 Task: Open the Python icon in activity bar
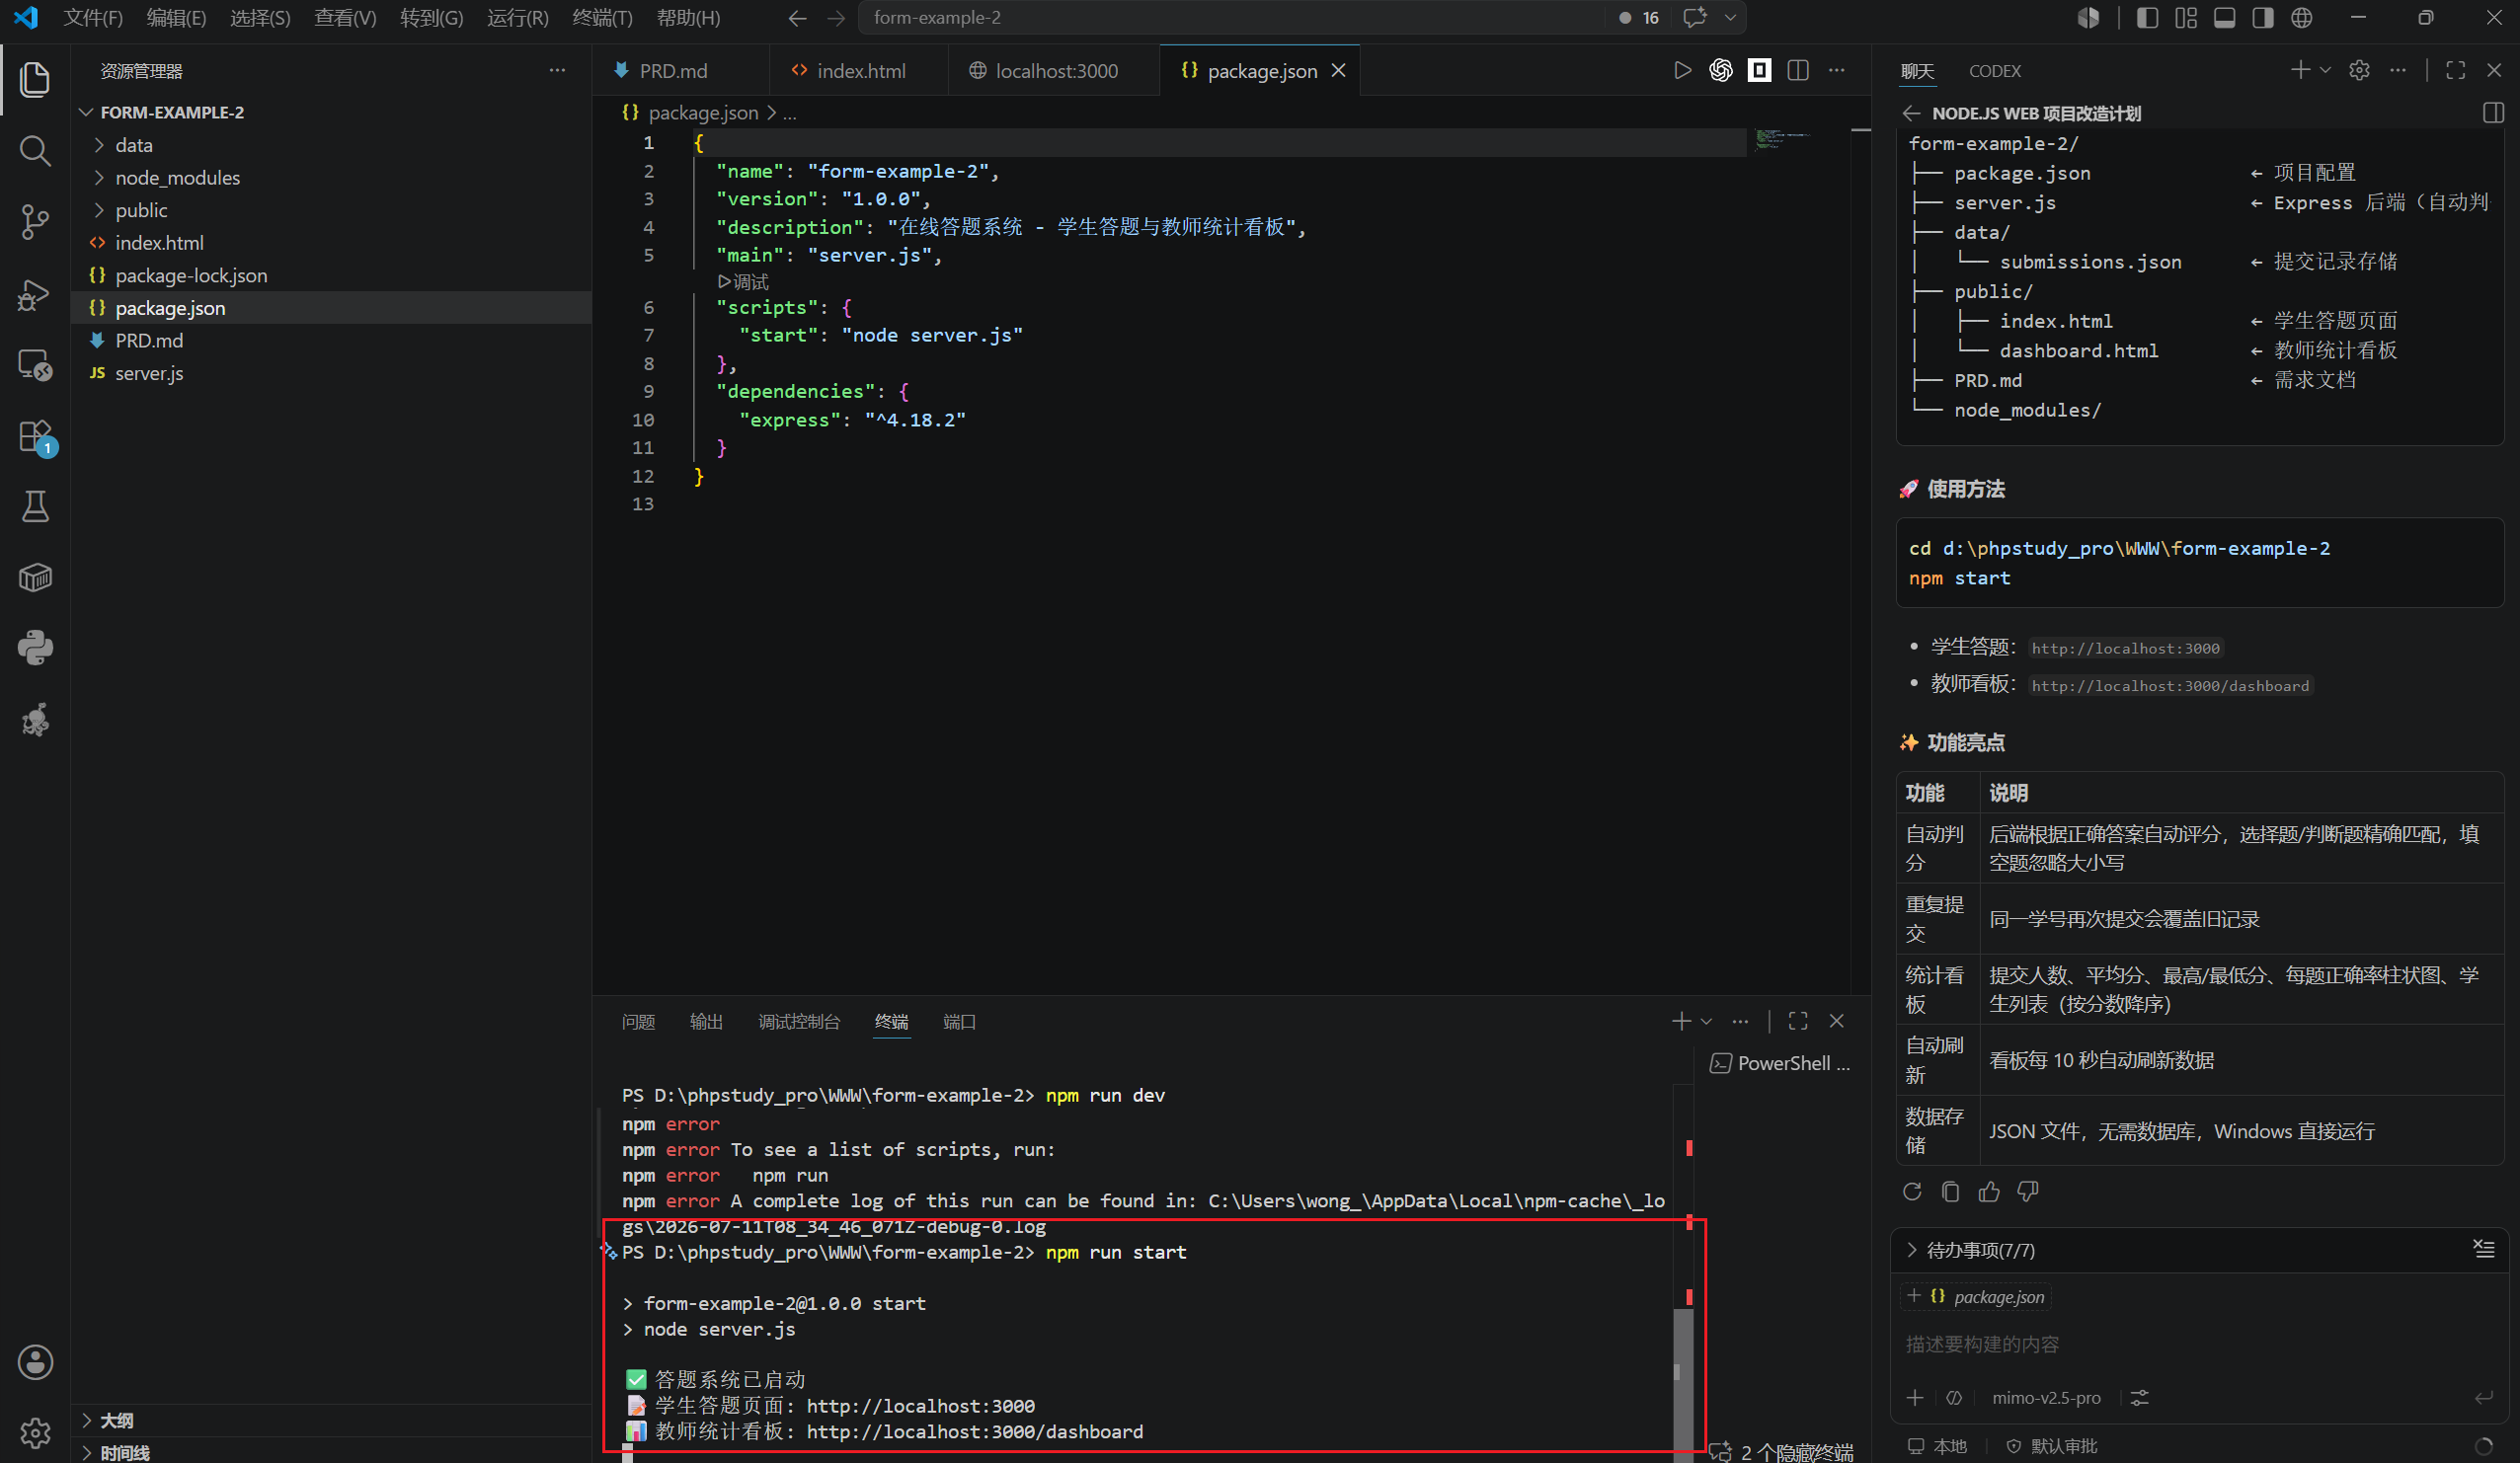[35, 648]
